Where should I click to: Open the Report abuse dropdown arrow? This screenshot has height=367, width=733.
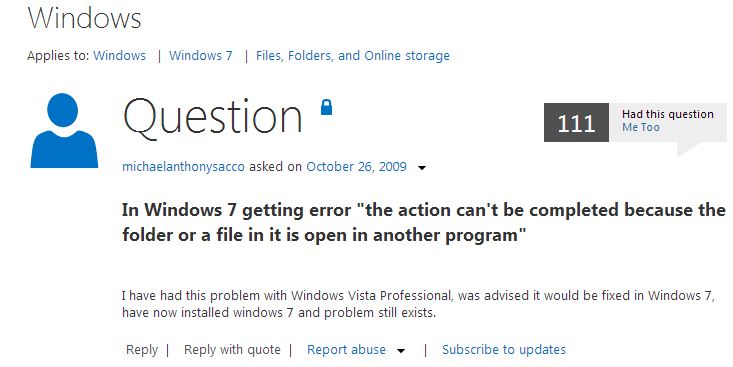tap(401, 351)
